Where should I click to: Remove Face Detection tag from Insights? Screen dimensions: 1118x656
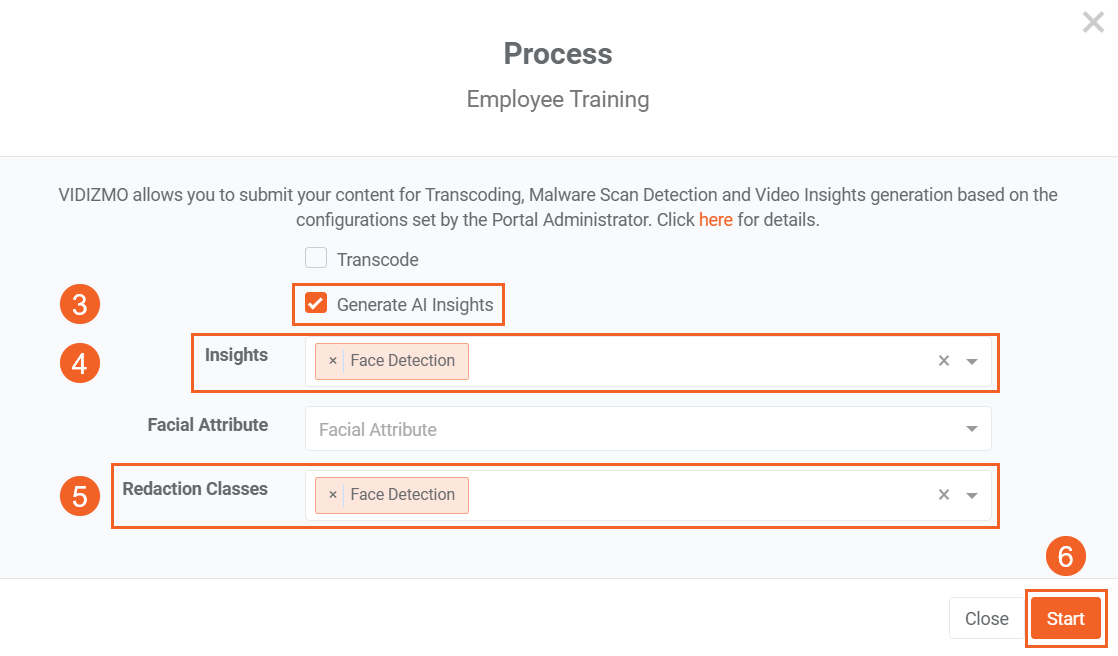click(x=332, y=361)
